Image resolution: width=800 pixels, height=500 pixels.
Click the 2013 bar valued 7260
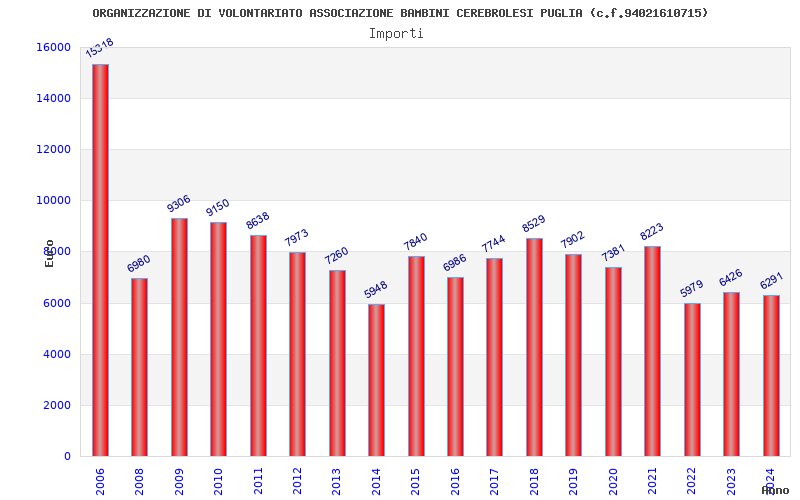click(337, 363)
